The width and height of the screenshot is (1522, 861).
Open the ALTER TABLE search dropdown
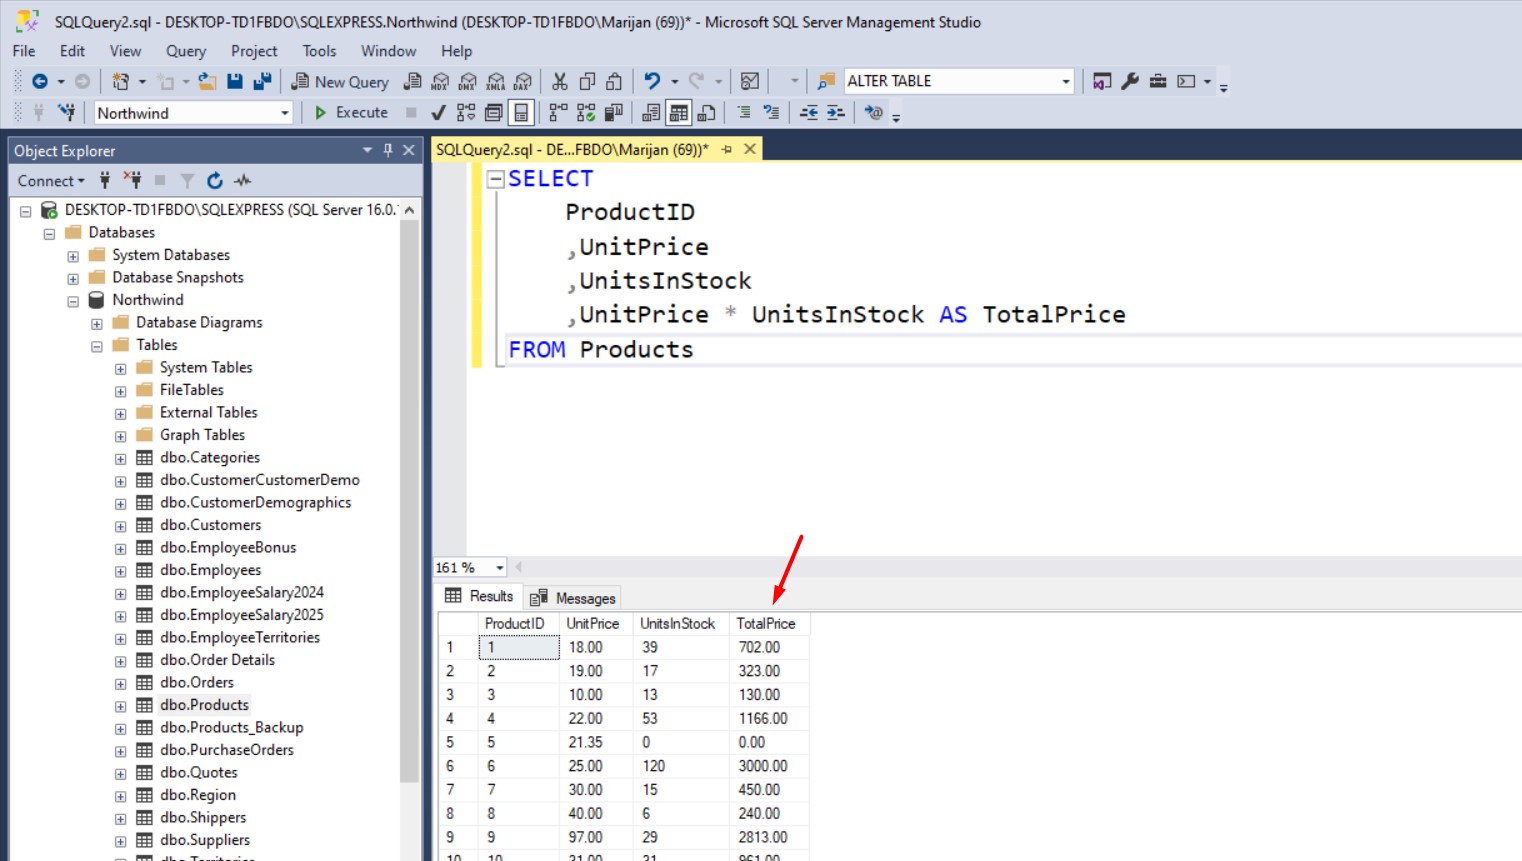(1066, 81)
